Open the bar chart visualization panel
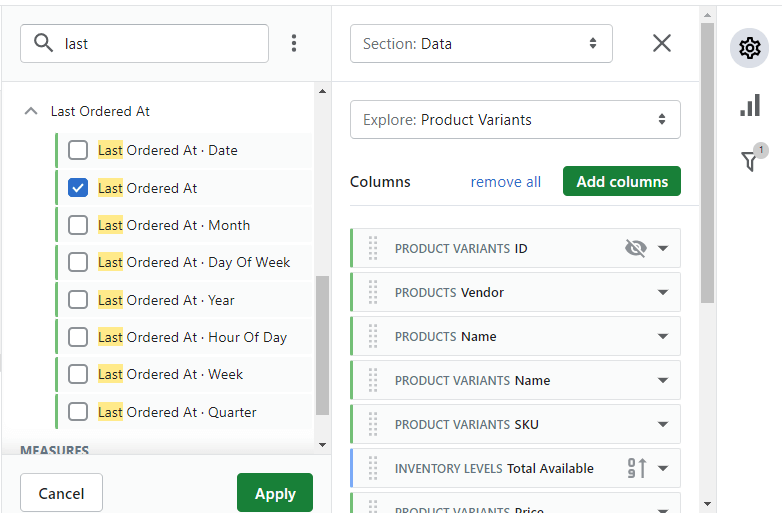Image resolution: width=782 pixels, height=513 pixels. 750,105
